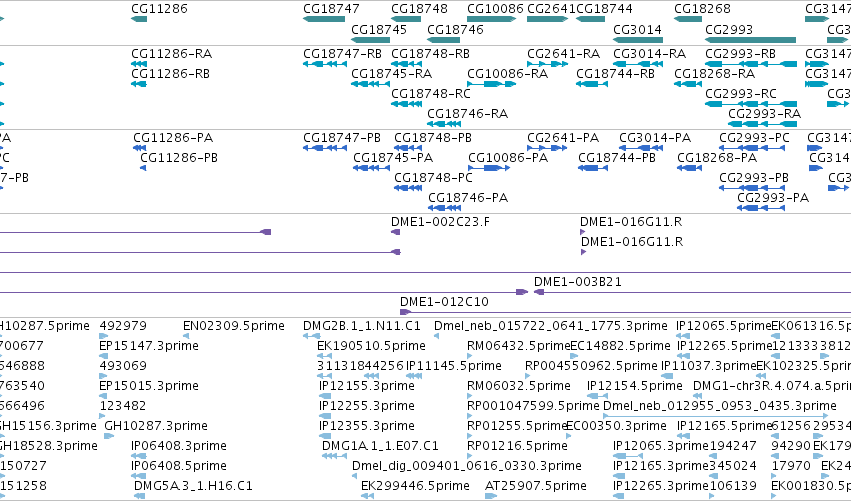Click transcript CG18748-RC label
The height and width of the screenshot is (501, 851).
click(x=431, y=93)
